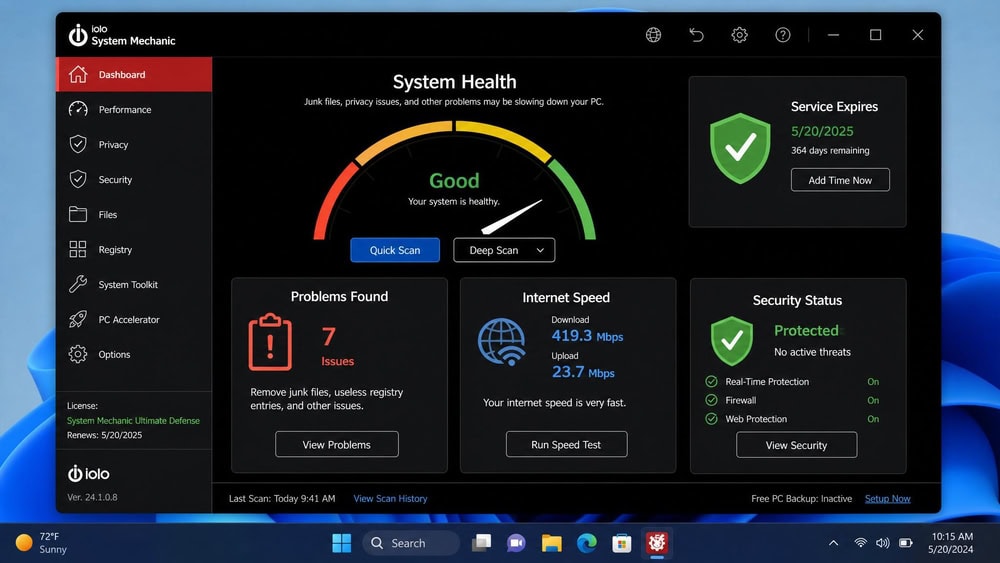The width and height of the screenshot is (1000, 563).
Task: Click Run Speed Test button
Action: (566, 444)
